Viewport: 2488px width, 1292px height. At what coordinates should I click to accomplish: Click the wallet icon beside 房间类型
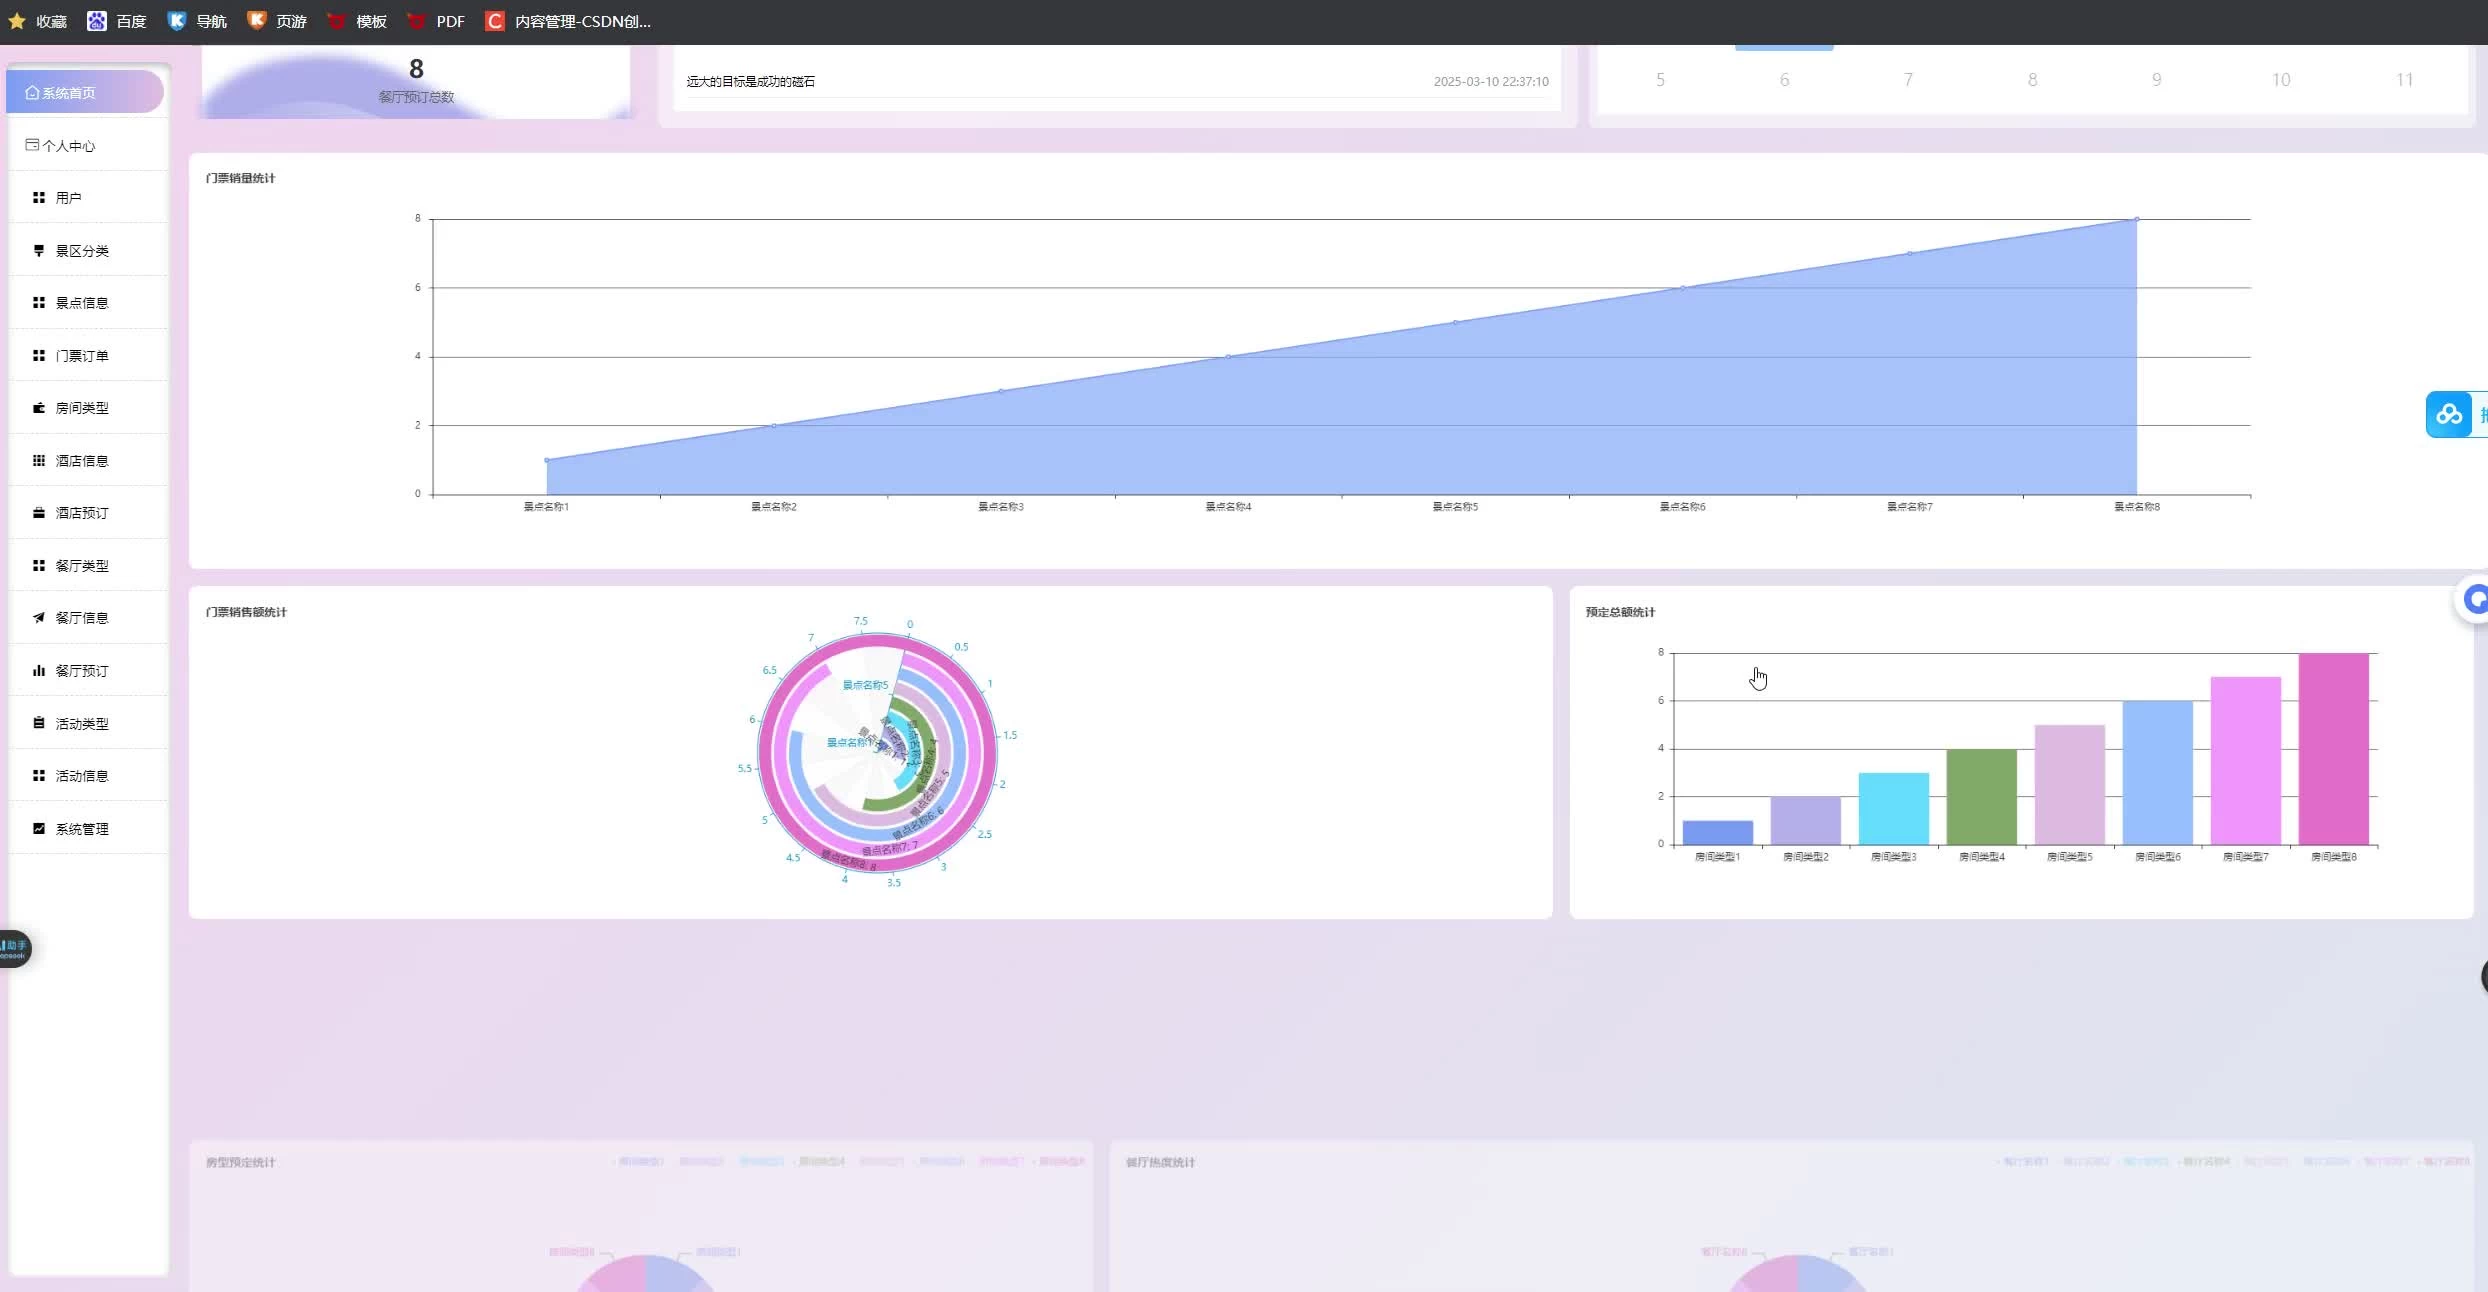(39, 408)
